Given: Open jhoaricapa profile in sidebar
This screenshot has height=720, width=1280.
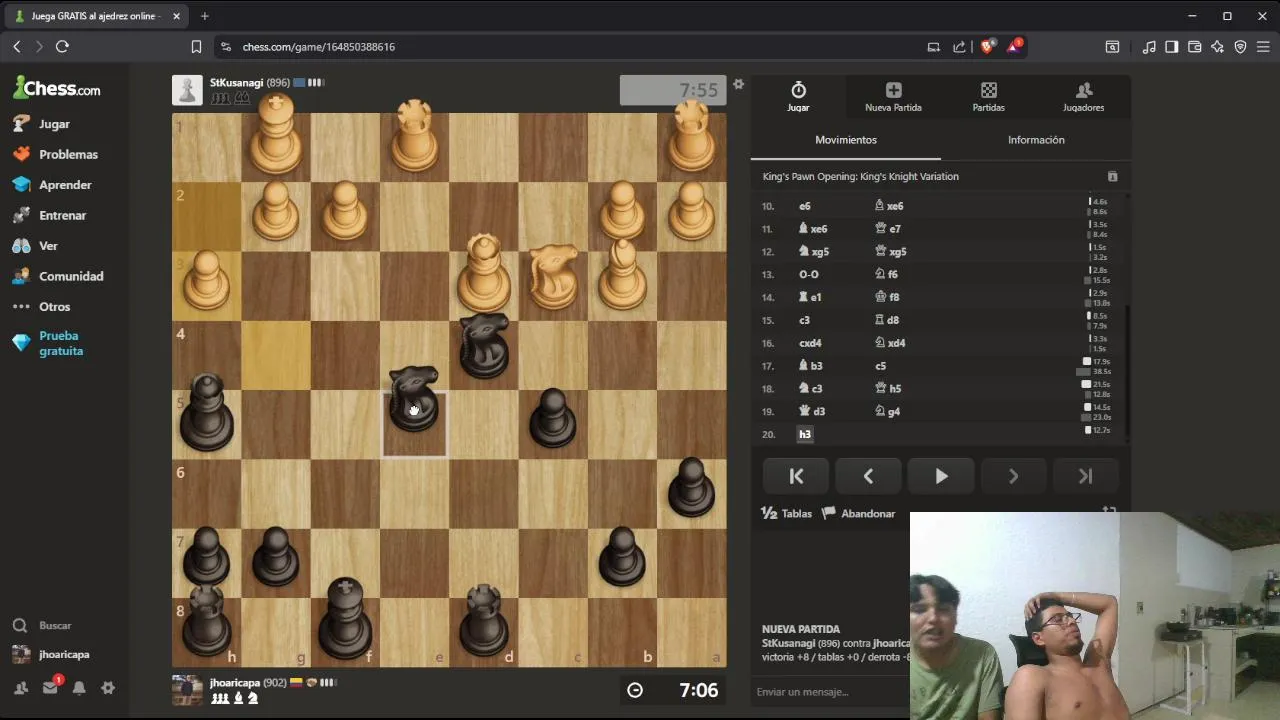Looking at the screenshot, I should point(51,654).
